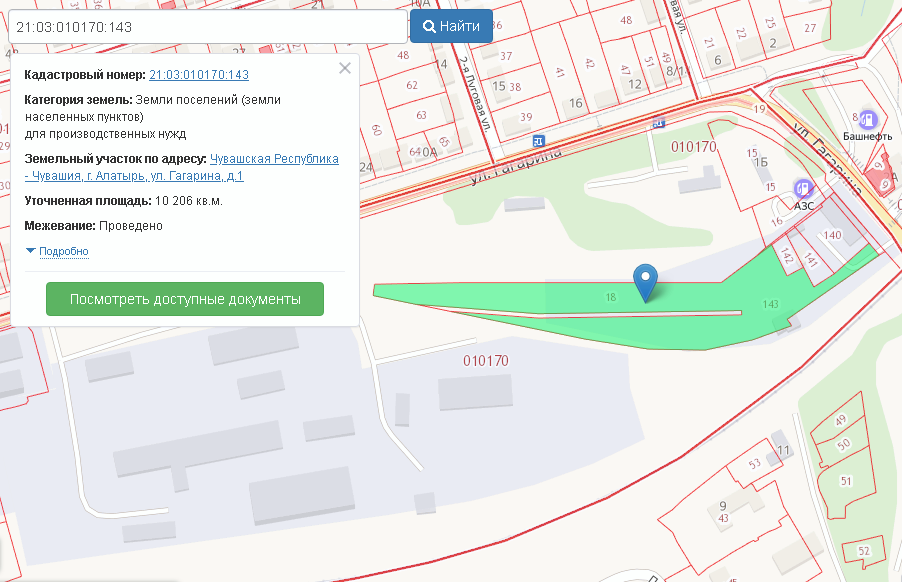Expand the Подробно details section
This screenshot has width=902, height=582.
pyautogui.click(x=64, y=251)
